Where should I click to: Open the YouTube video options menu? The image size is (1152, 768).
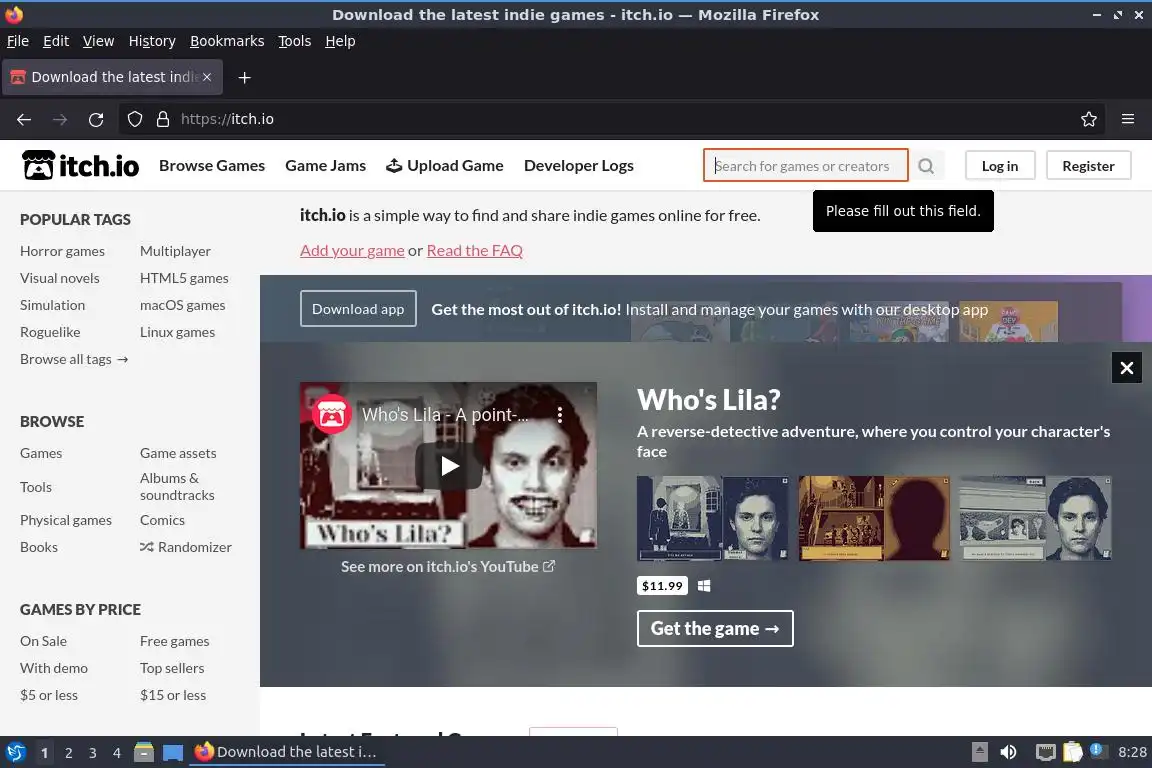[560, 415]
